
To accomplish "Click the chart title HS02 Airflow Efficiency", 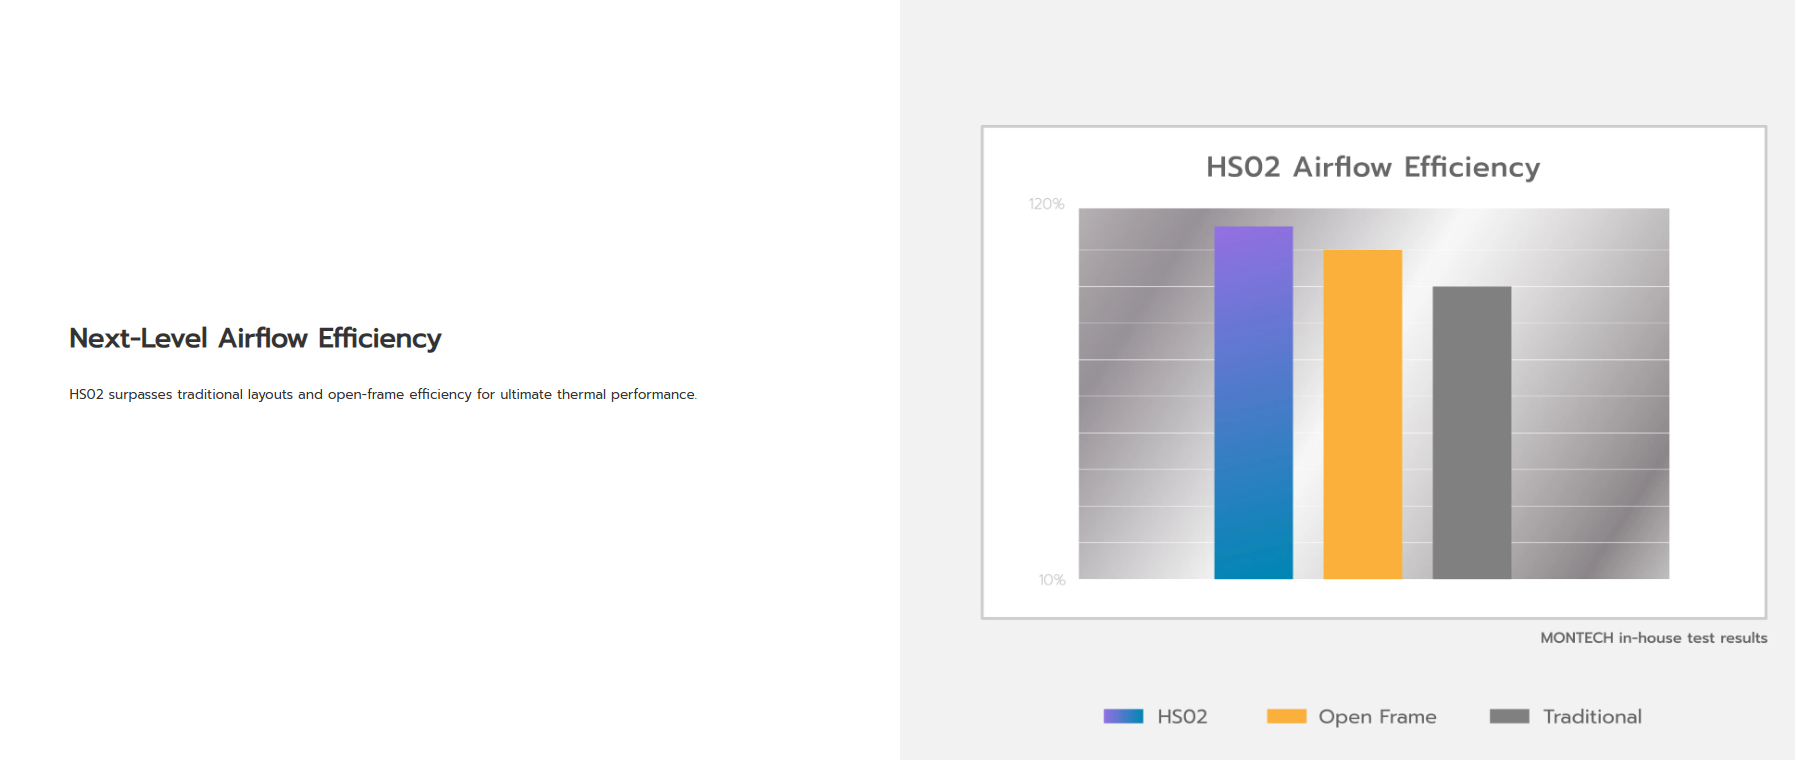I will pos(1373,167).
